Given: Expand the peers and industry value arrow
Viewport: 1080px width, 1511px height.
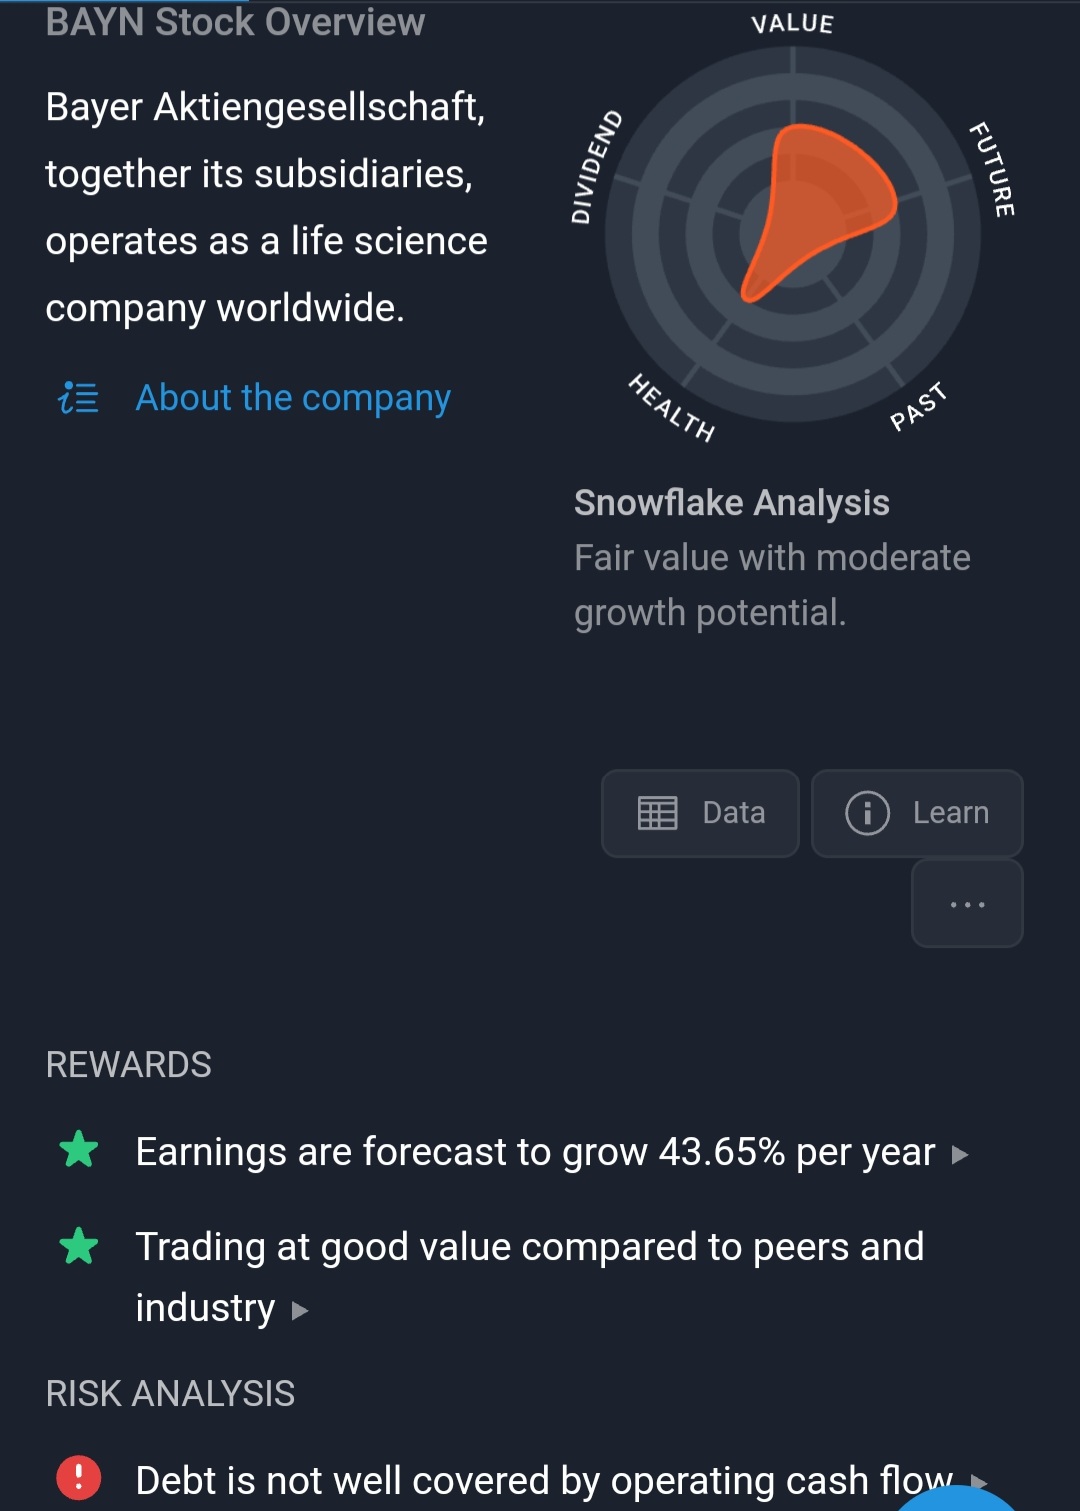Looking at the screenshot, I should pos(300,1310).
